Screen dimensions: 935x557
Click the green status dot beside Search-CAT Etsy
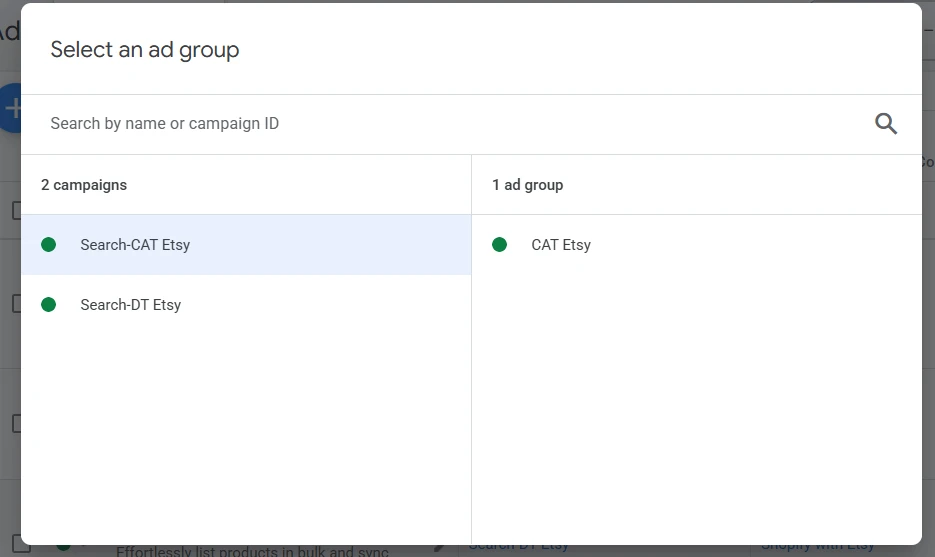click(x=48, y=245)
